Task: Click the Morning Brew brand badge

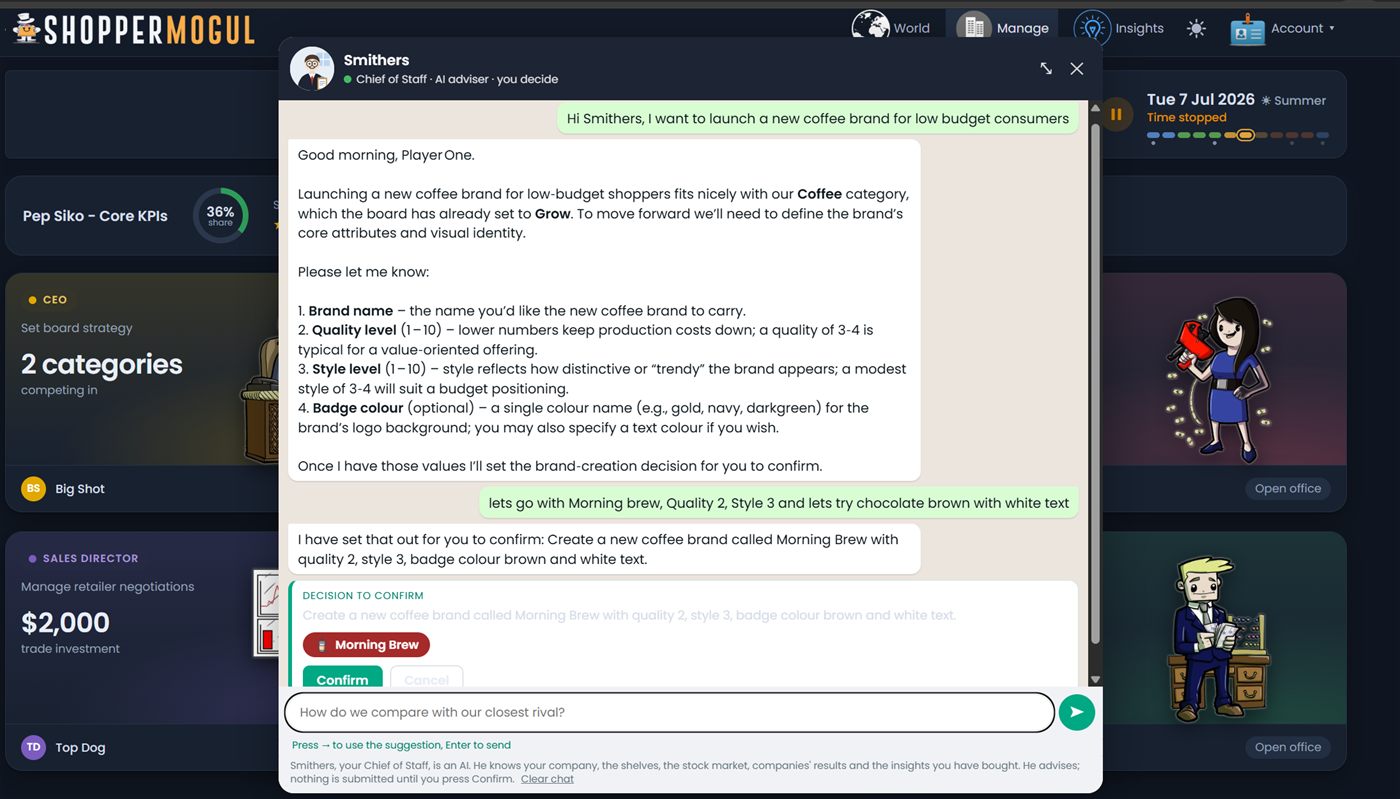Action: coord(366,645)
